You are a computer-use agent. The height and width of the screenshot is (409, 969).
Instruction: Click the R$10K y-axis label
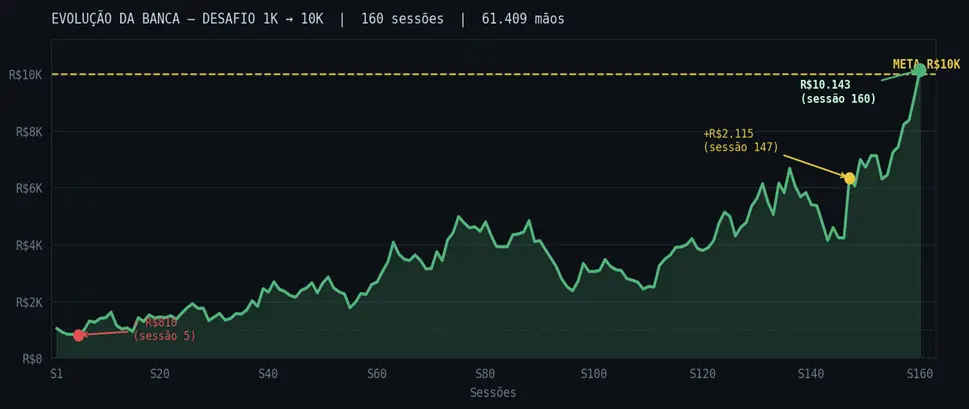tap(24, 74)
